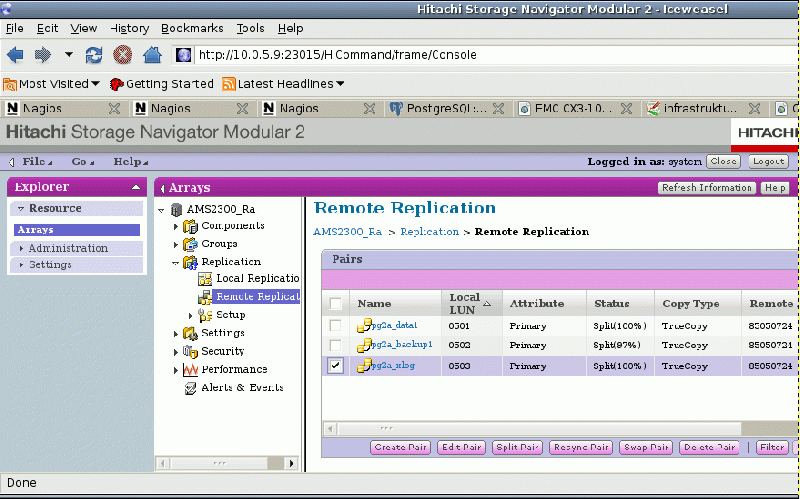Open the browser Help menu
The width and height of the screenshot is (800, 499).
pos(291,29)
